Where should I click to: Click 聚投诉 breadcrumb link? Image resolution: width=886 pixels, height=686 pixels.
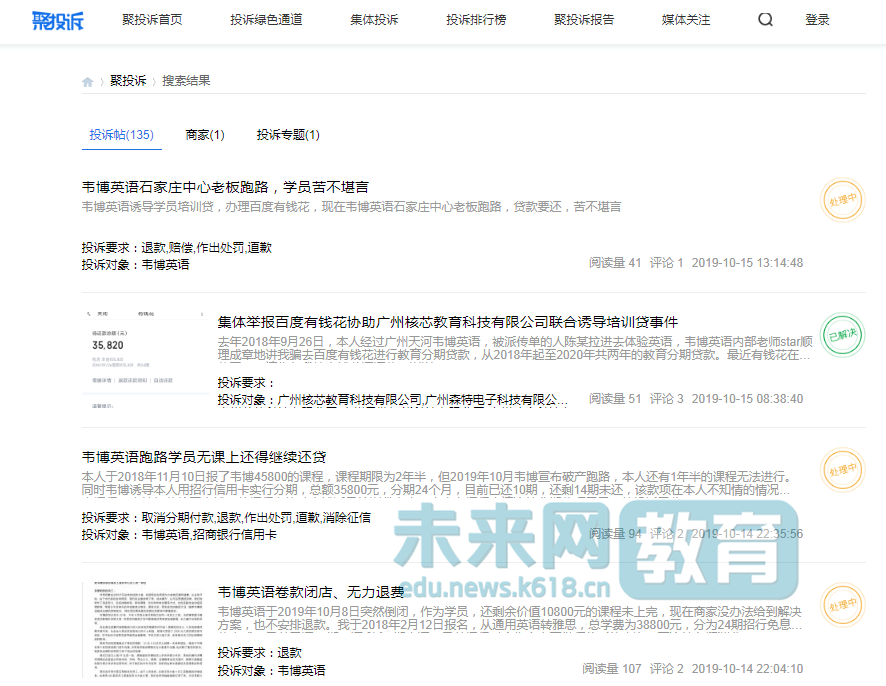tap(128, 81)
